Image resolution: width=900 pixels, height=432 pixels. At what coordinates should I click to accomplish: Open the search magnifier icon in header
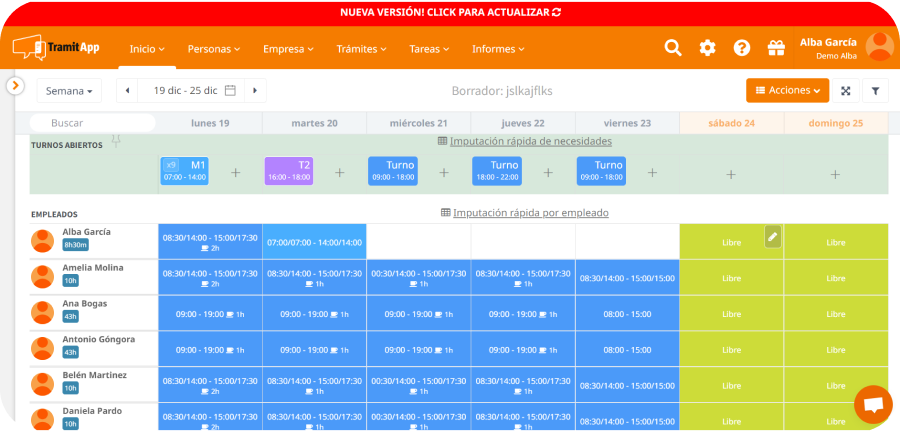(x=673, y=48)
